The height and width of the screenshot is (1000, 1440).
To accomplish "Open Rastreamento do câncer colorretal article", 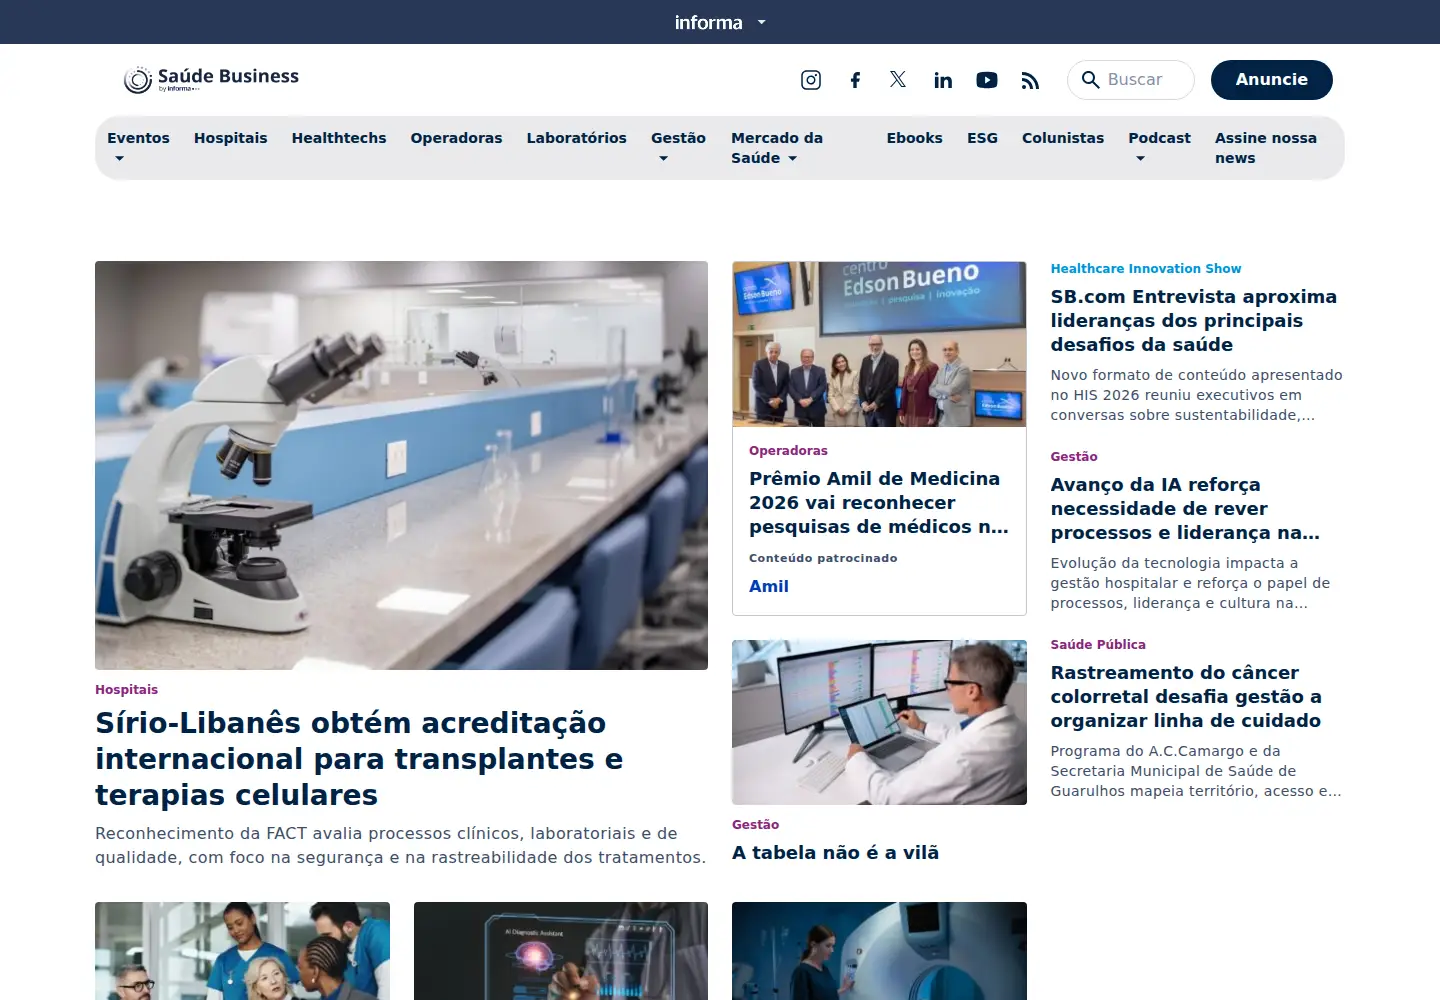I will coord(1186,697).
